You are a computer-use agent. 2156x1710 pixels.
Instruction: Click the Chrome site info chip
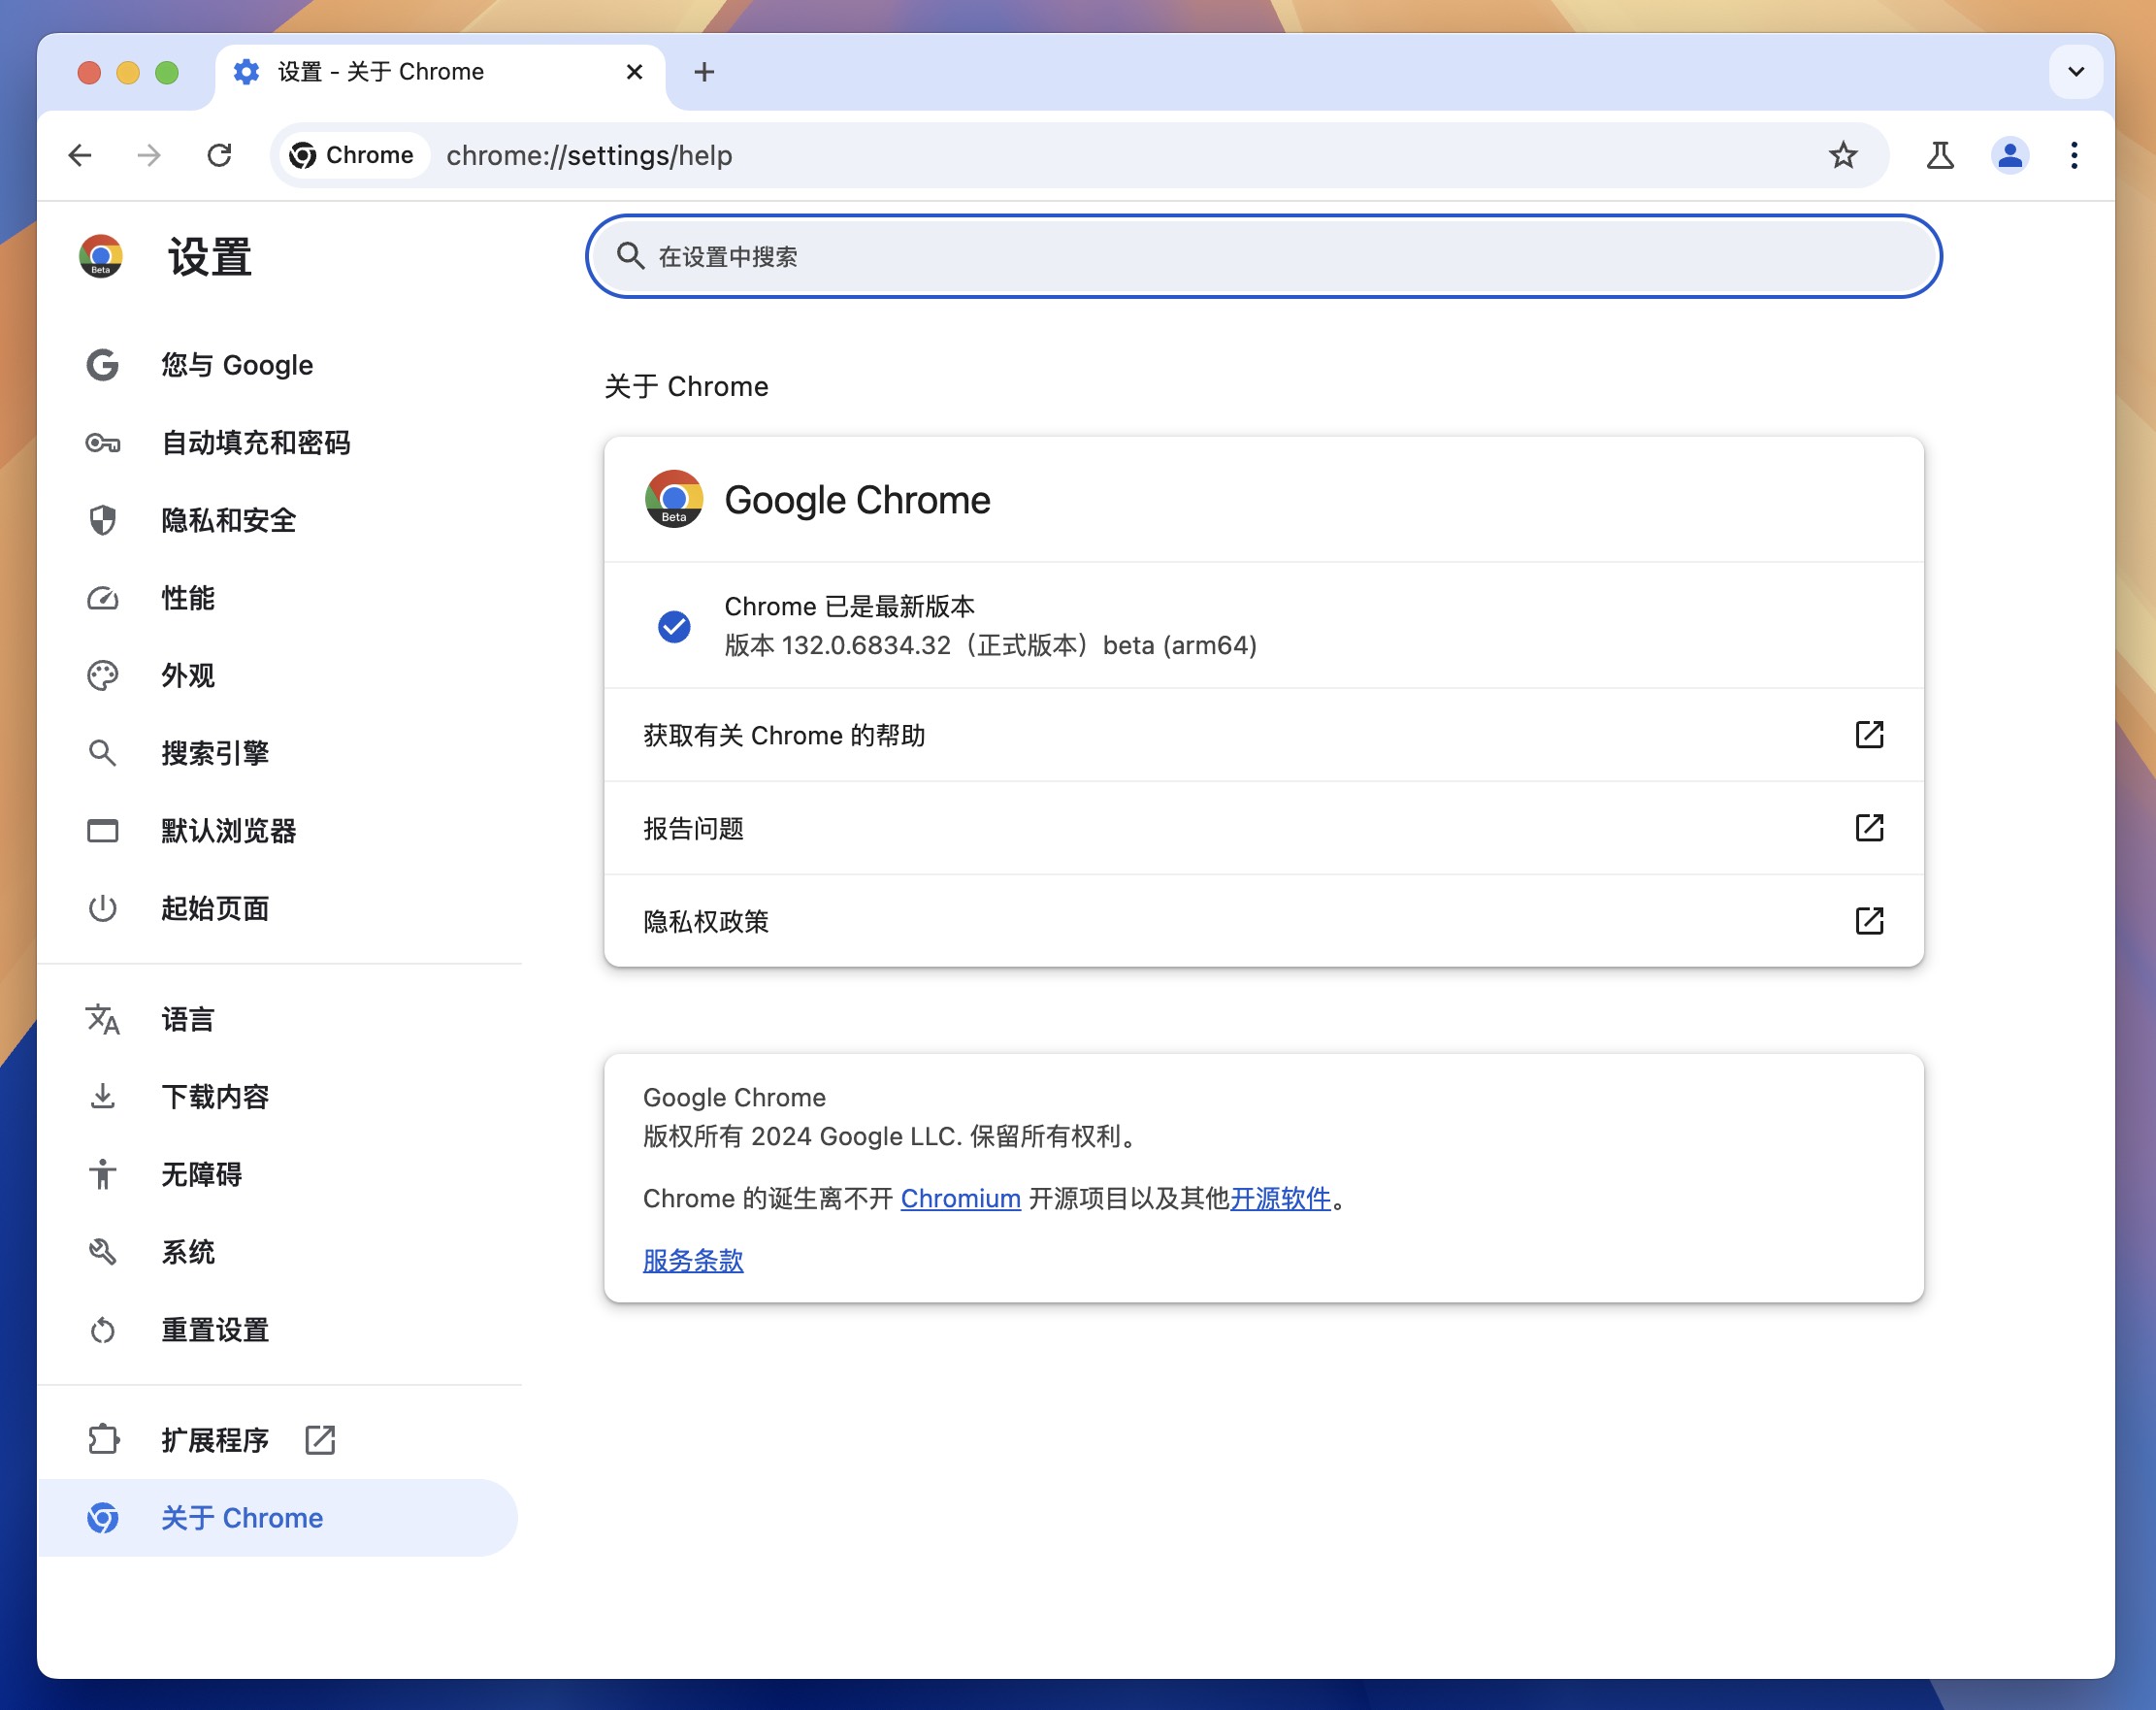coord(352,155)
